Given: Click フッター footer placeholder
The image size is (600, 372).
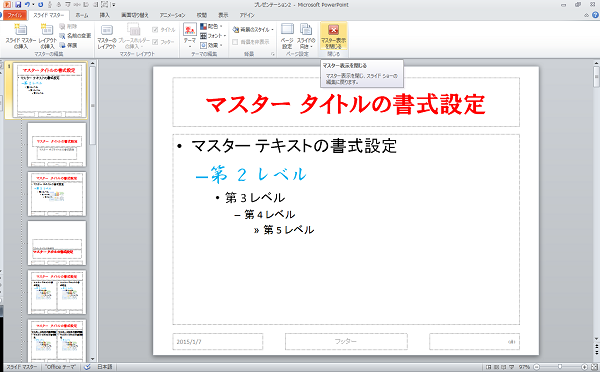Looking at the screenshot, I should click(346, 341).
